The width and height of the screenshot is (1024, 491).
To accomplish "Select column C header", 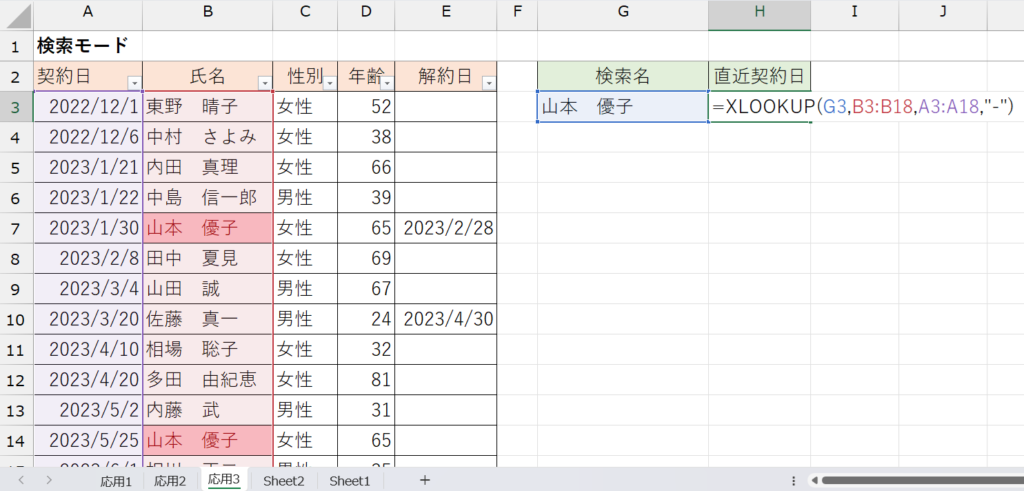I will [305, 15].
